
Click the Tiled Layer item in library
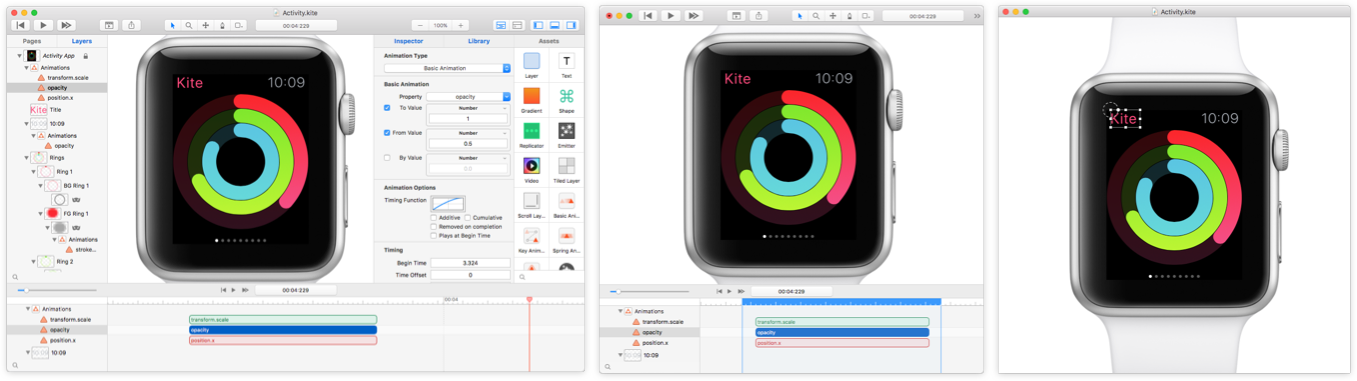tap(567, 170)
